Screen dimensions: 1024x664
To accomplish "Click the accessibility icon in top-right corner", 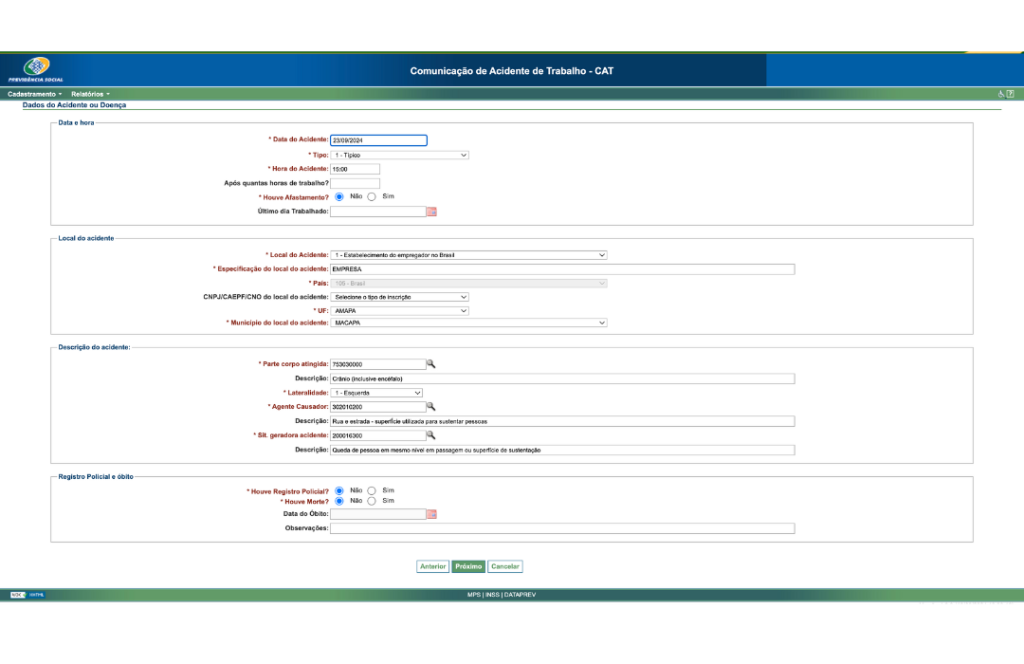I will pyautogui.click(x=1001, y=94).
